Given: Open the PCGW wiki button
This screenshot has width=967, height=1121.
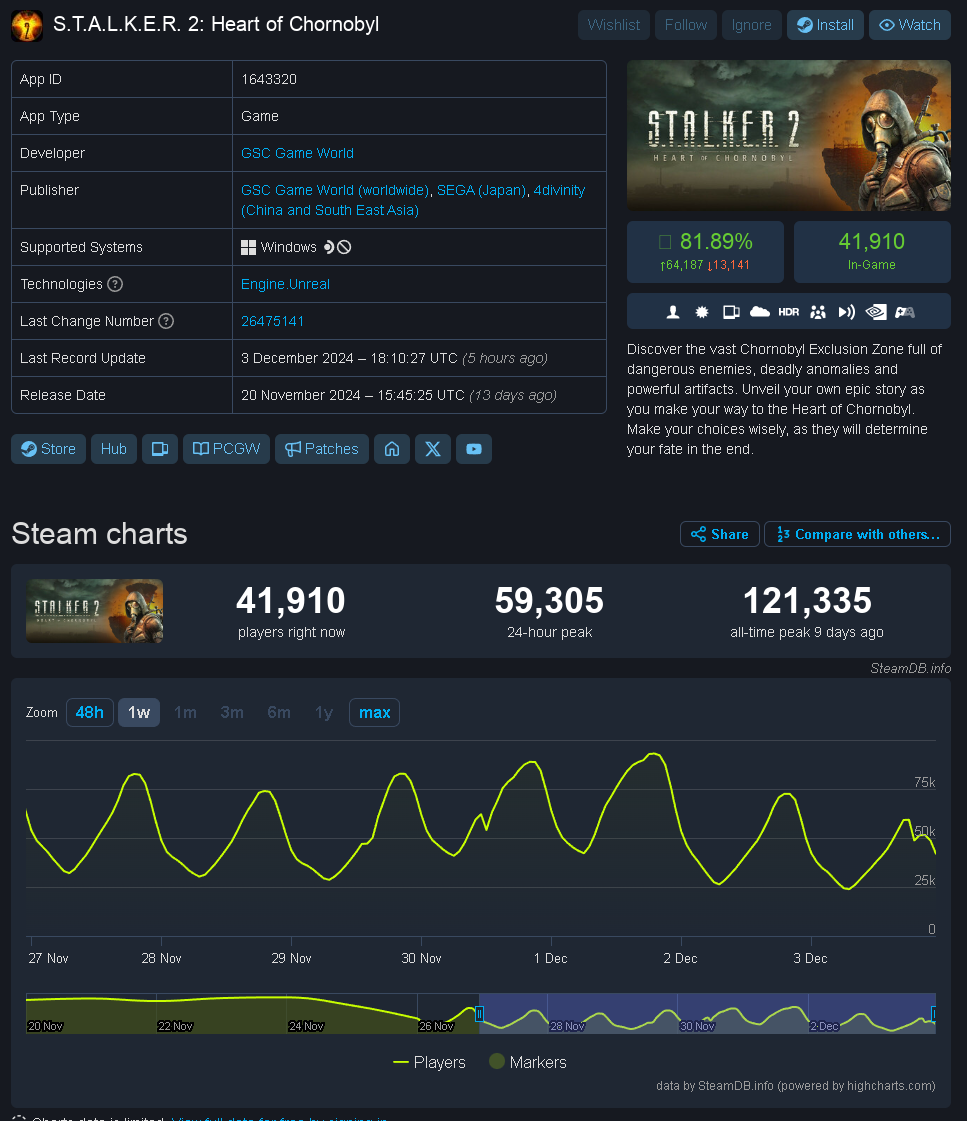Looking at the screenshot, I should tap(227, 449).
